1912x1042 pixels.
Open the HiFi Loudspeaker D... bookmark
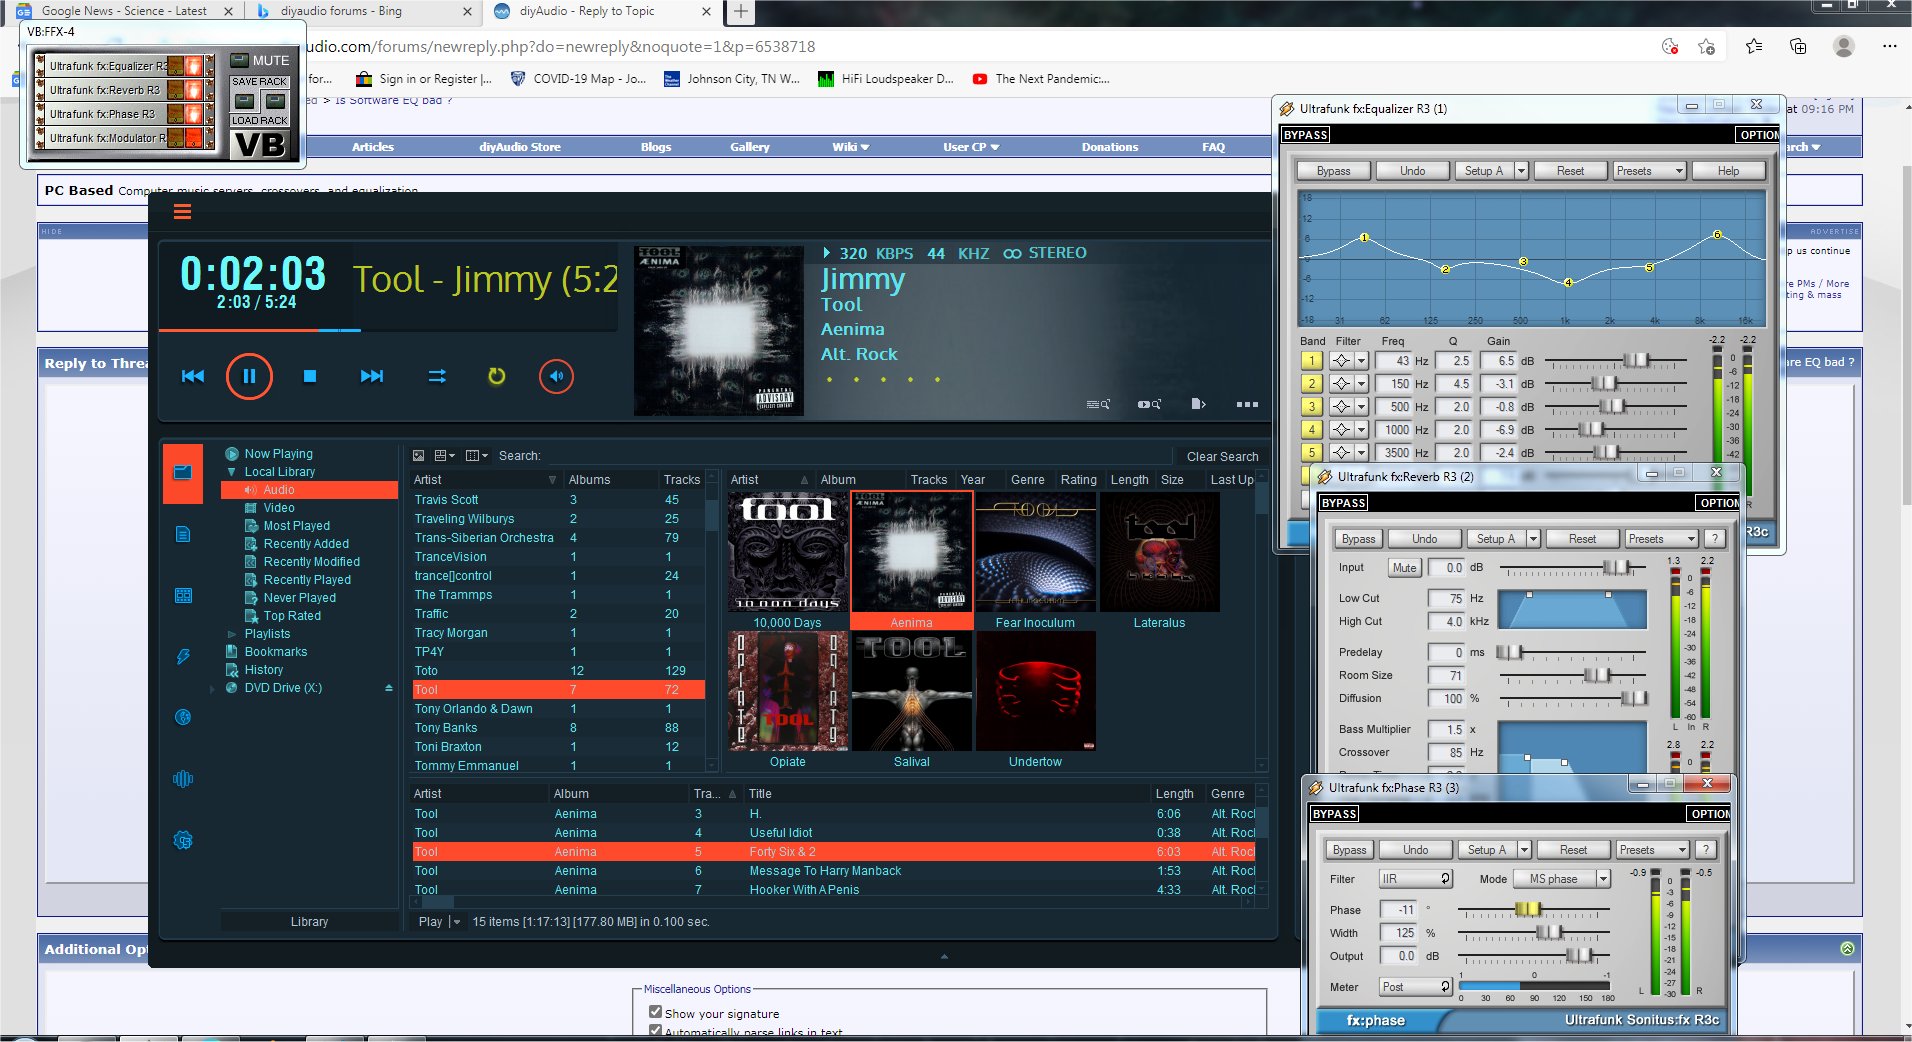pos(886,79)
